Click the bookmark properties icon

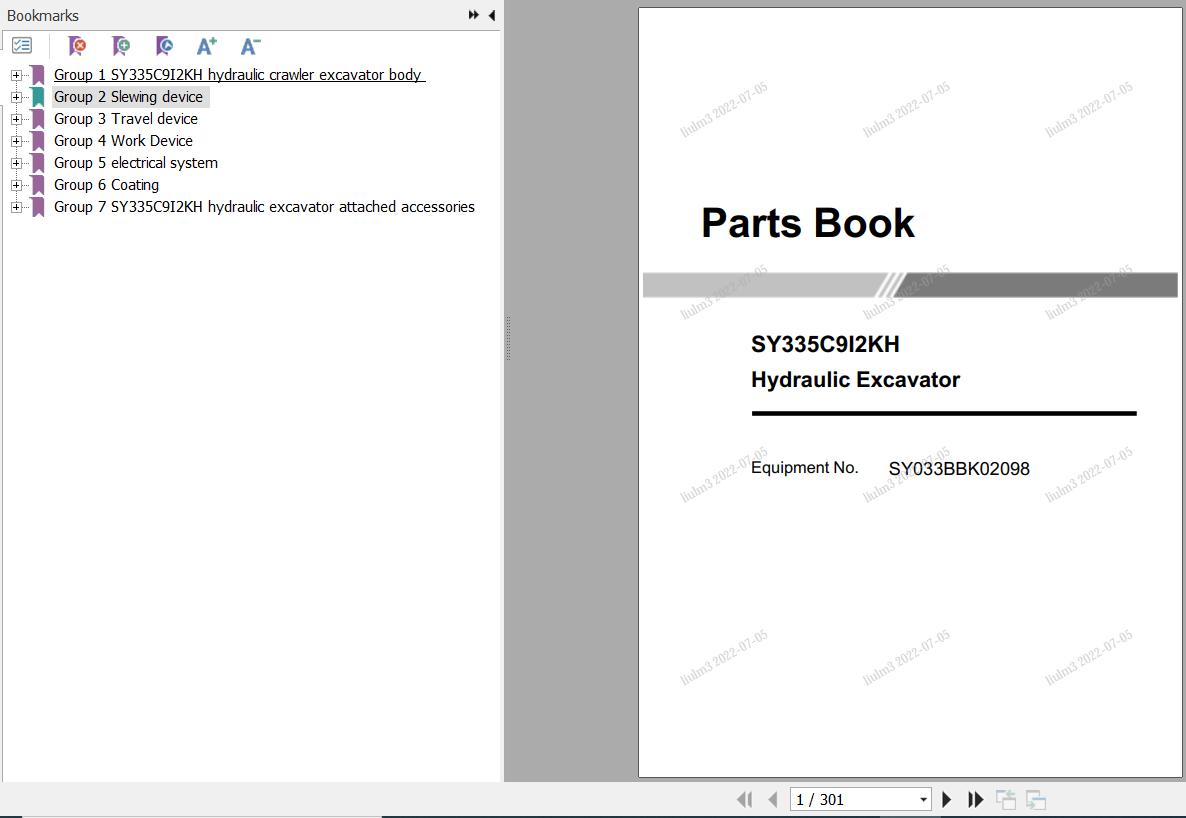[x=165, y=46]
